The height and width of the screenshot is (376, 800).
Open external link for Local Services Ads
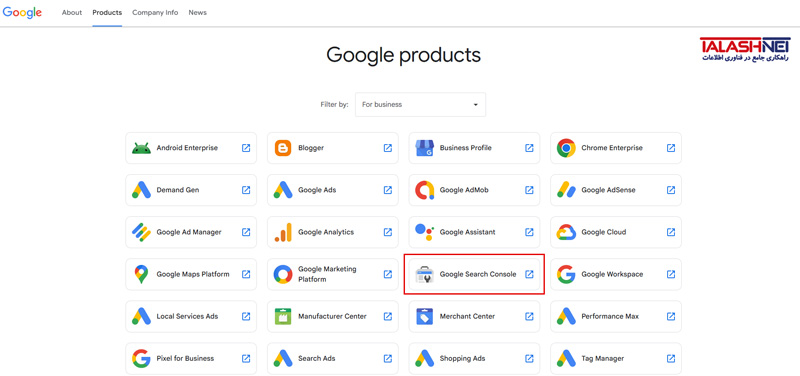pos(246,316)
